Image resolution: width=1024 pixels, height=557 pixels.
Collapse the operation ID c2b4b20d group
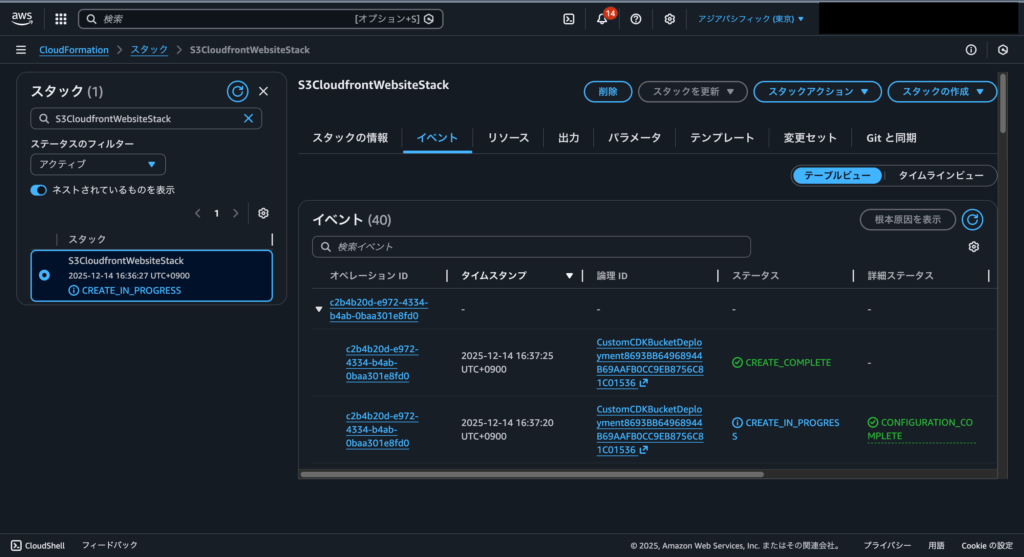(319, 310)
